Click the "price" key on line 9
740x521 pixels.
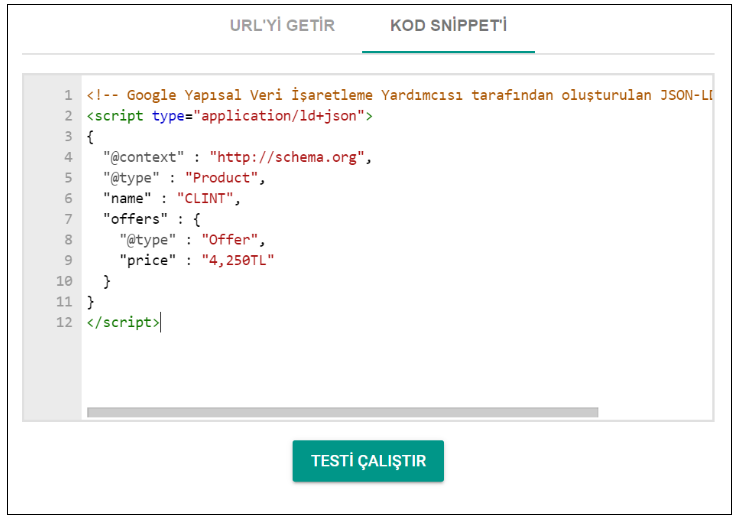point(148,260)
